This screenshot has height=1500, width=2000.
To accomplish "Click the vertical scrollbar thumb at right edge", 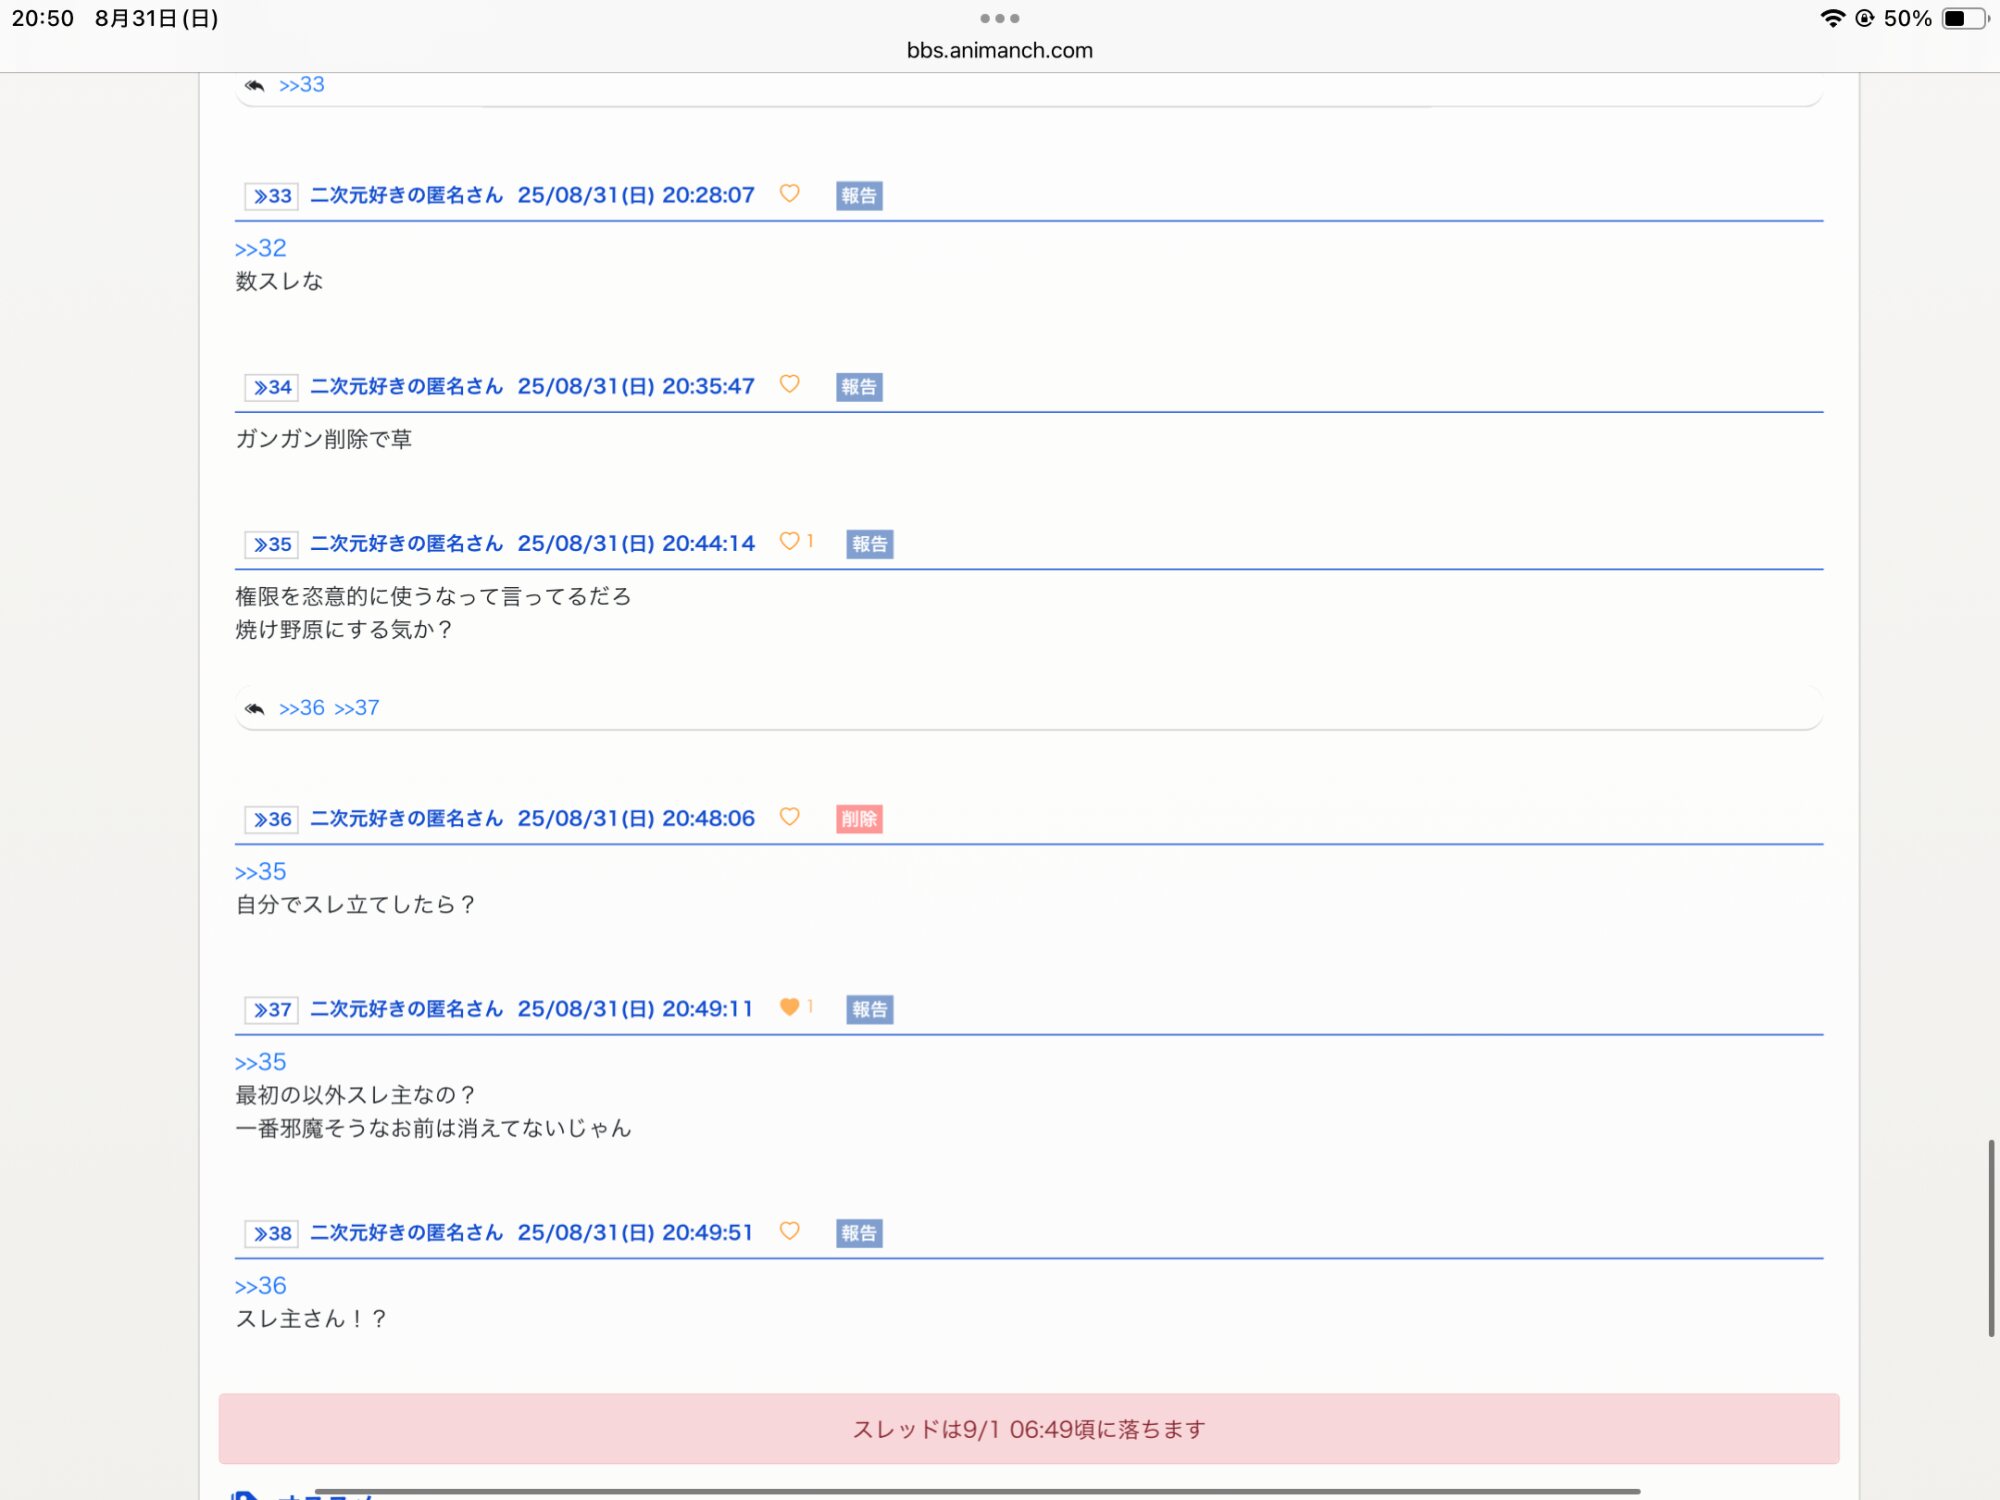I will [1990, 1238].
